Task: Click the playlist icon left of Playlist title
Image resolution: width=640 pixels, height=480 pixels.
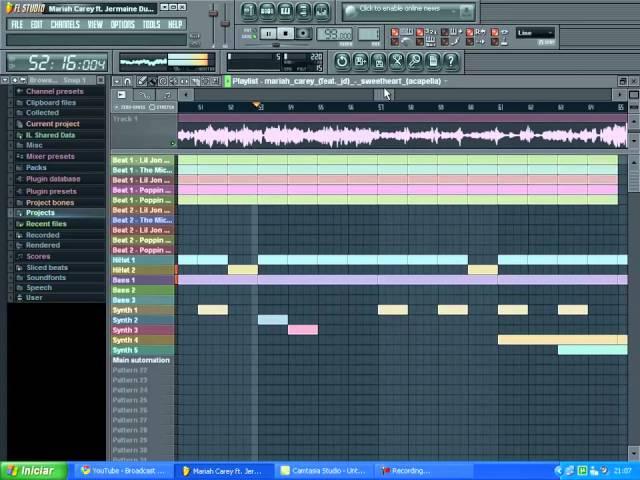Action: click(x=228, y=81)
